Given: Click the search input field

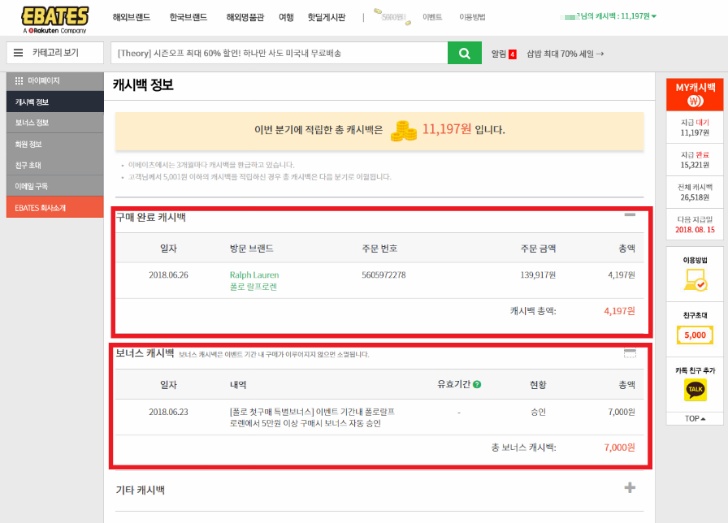Looking at the screenshot, I should [279, 53].
